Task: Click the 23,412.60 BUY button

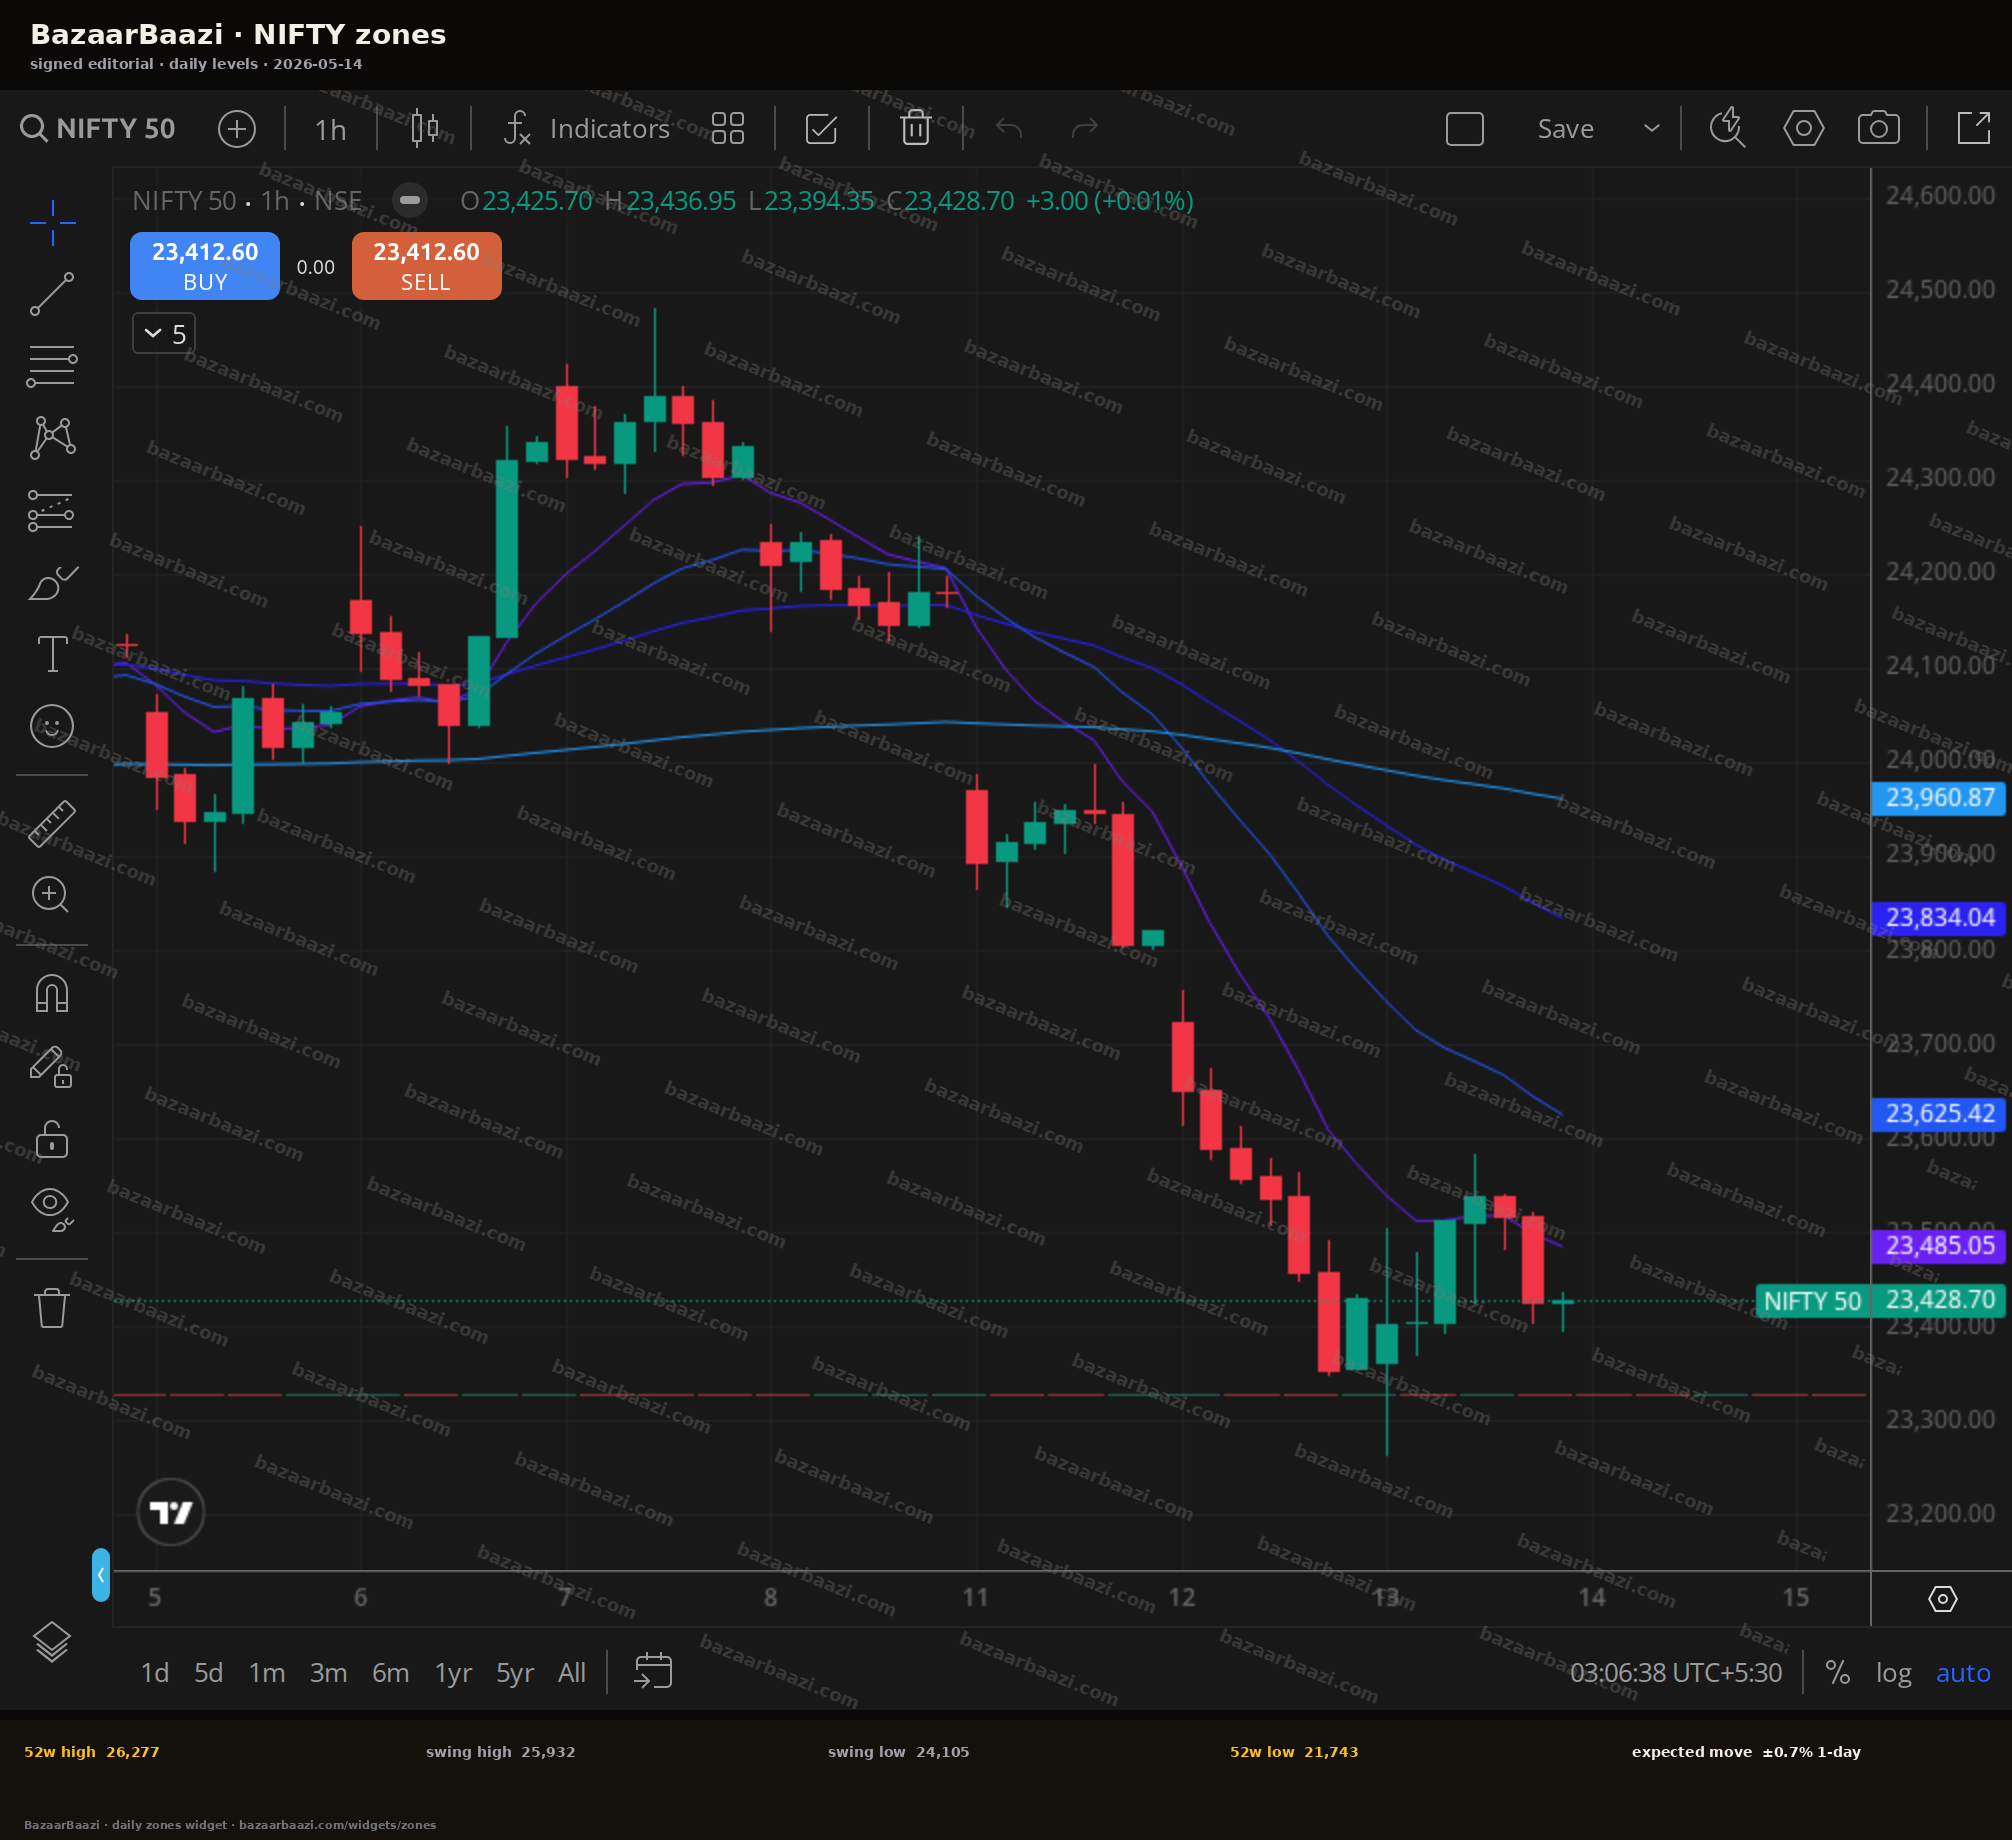Action: [205, 266]
